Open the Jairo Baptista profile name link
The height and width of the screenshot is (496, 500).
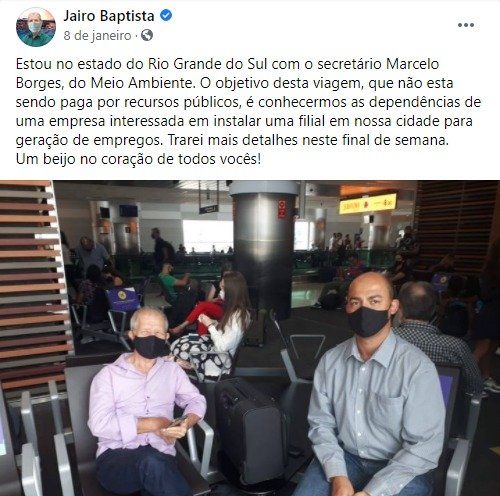109,16
